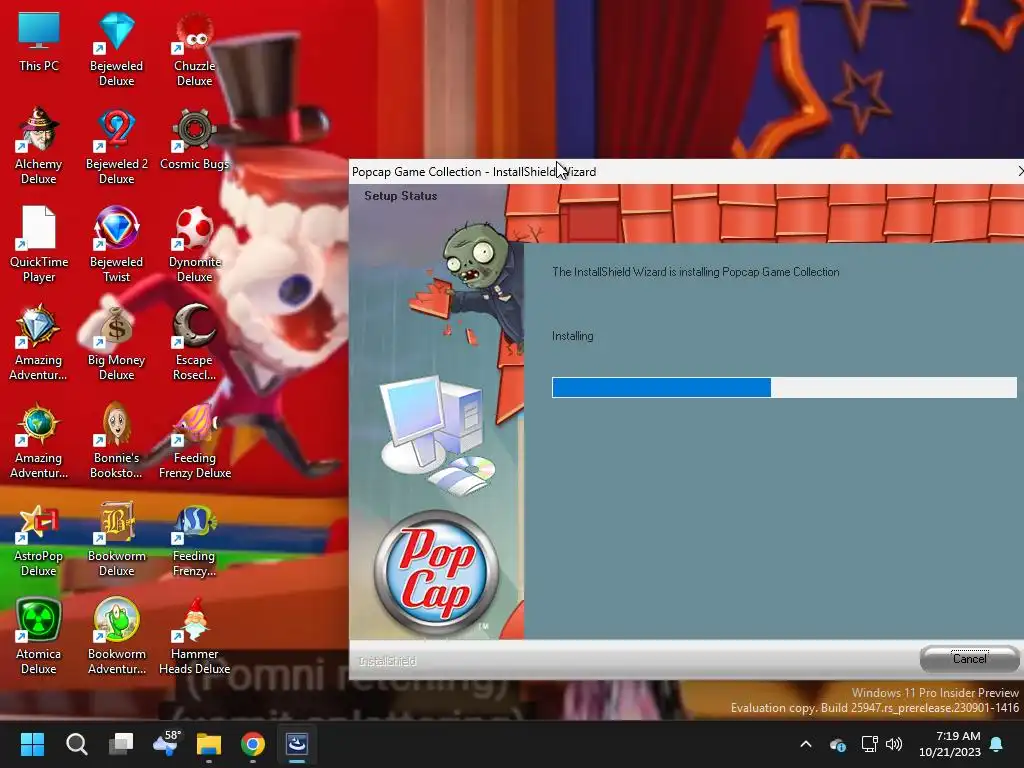Open taskbar Search
The width and height of the screenshot is (1024, 768).
coord(76,744)
